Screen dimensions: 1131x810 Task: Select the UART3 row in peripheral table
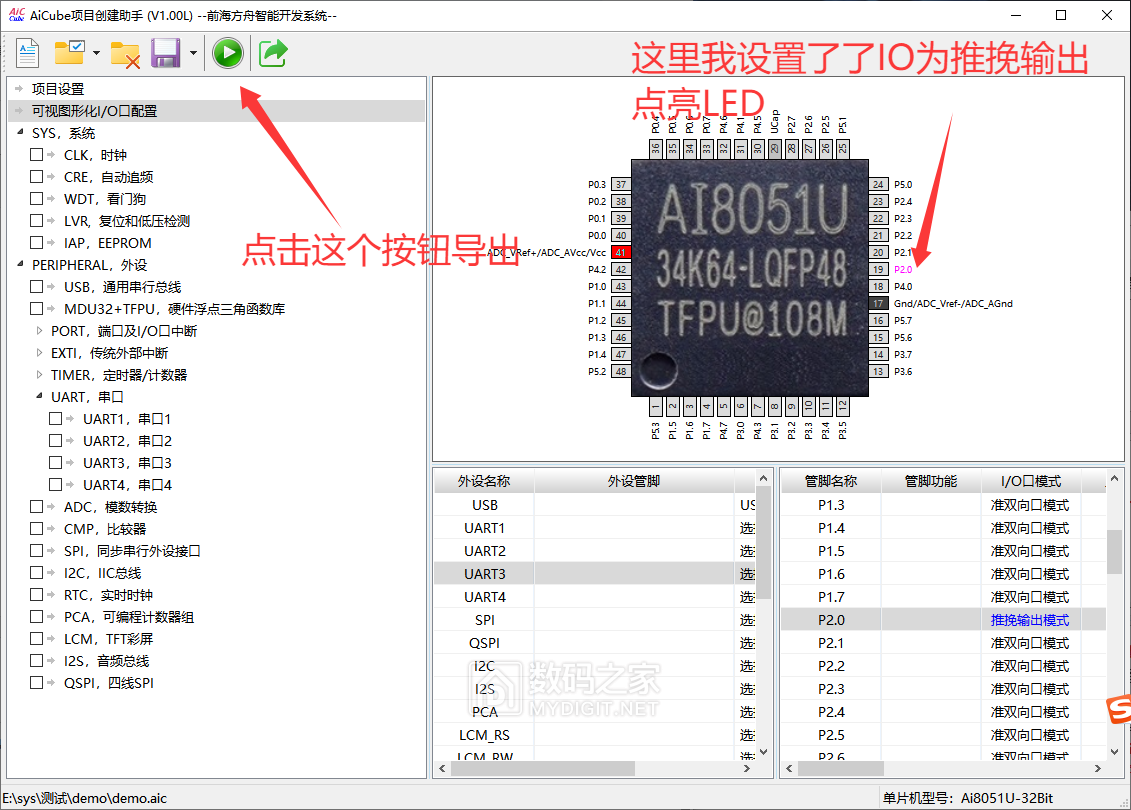[x=485, y=574]
